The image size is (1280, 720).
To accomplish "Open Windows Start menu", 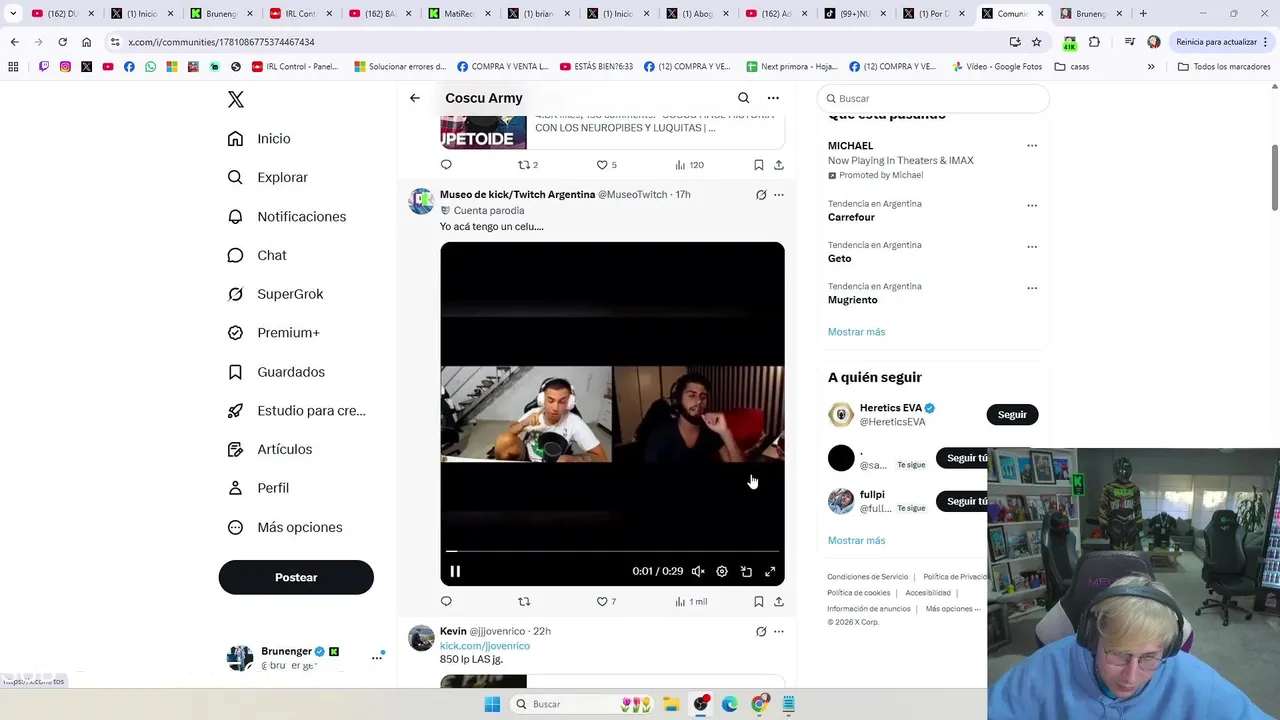I will (x=492, y=704).
